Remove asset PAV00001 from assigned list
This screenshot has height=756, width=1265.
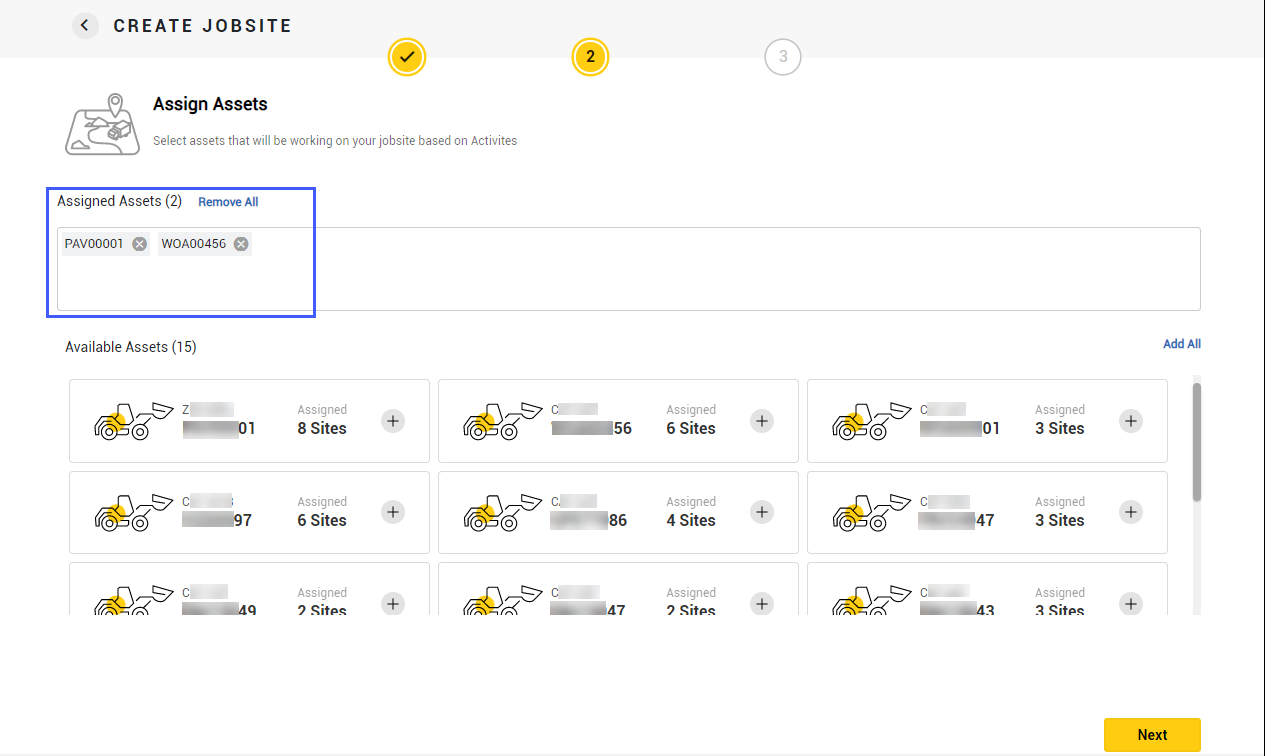pos(140,244)
